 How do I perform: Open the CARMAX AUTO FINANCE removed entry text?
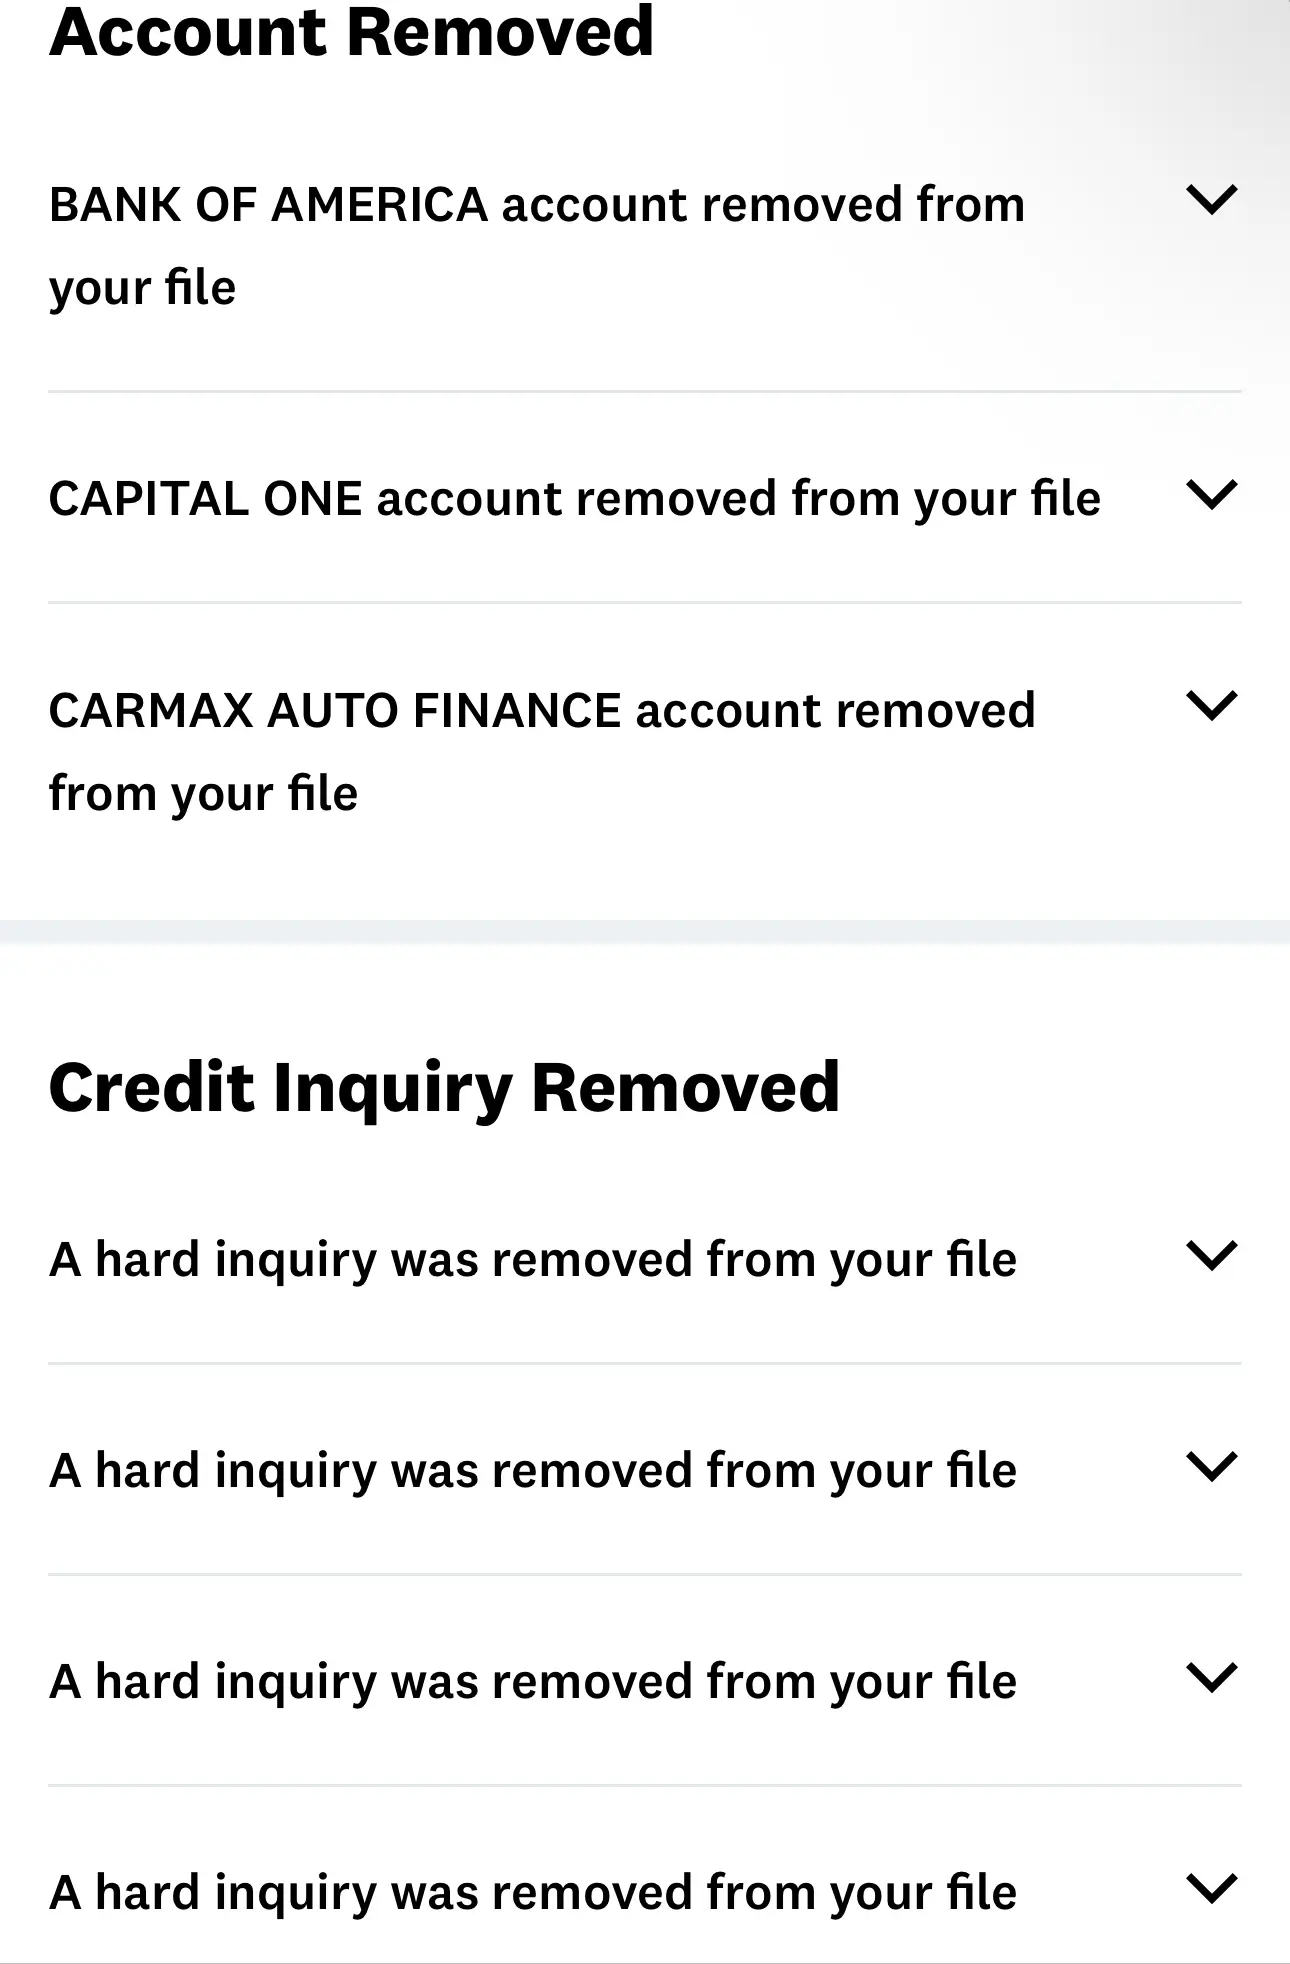[x=541, y=752]
